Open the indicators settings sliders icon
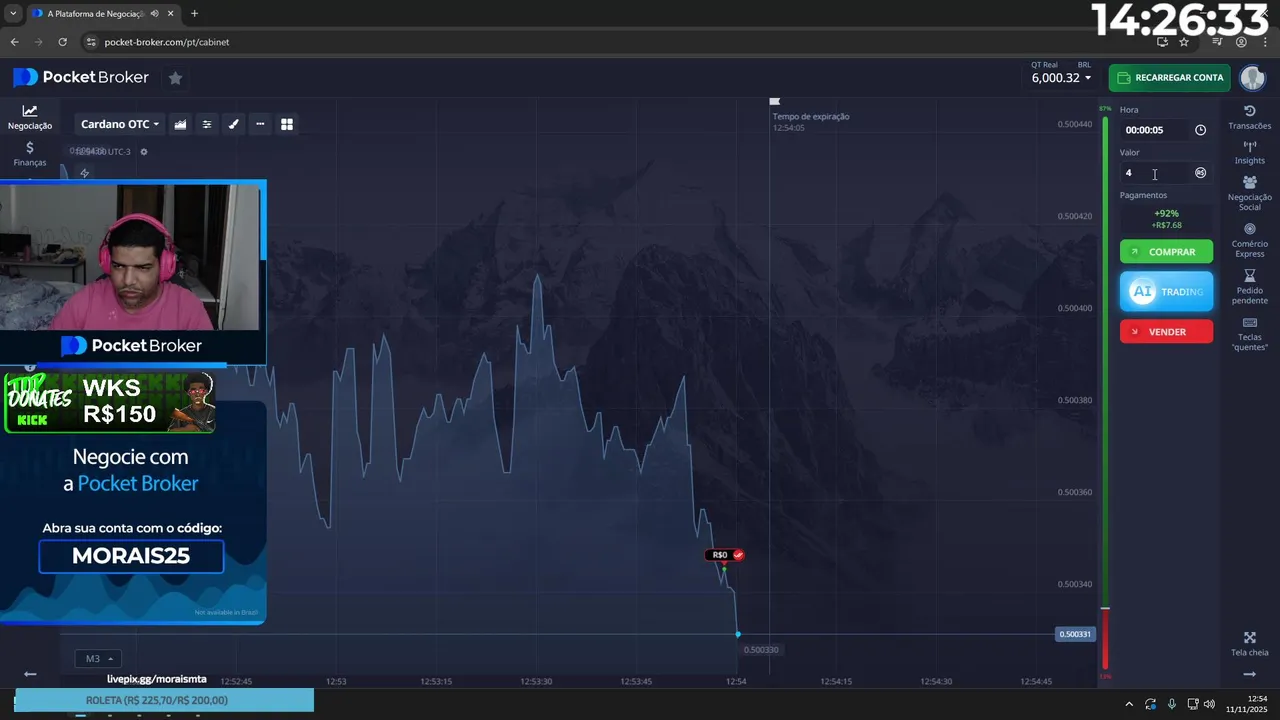The height and width of the screenshot is (720, 1280). (207, 124)
